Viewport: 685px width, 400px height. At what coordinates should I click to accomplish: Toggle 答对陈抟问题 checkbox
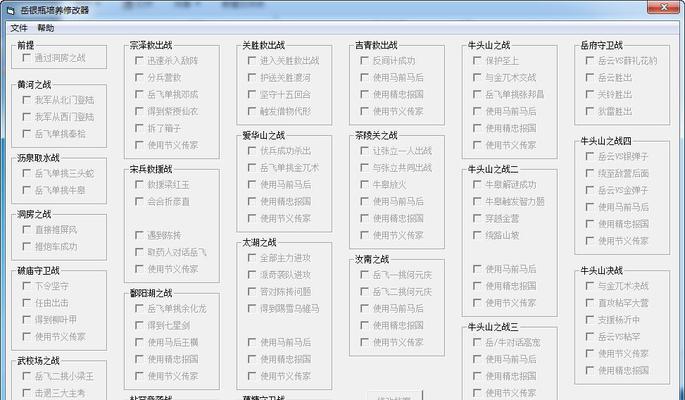(252, 292)
